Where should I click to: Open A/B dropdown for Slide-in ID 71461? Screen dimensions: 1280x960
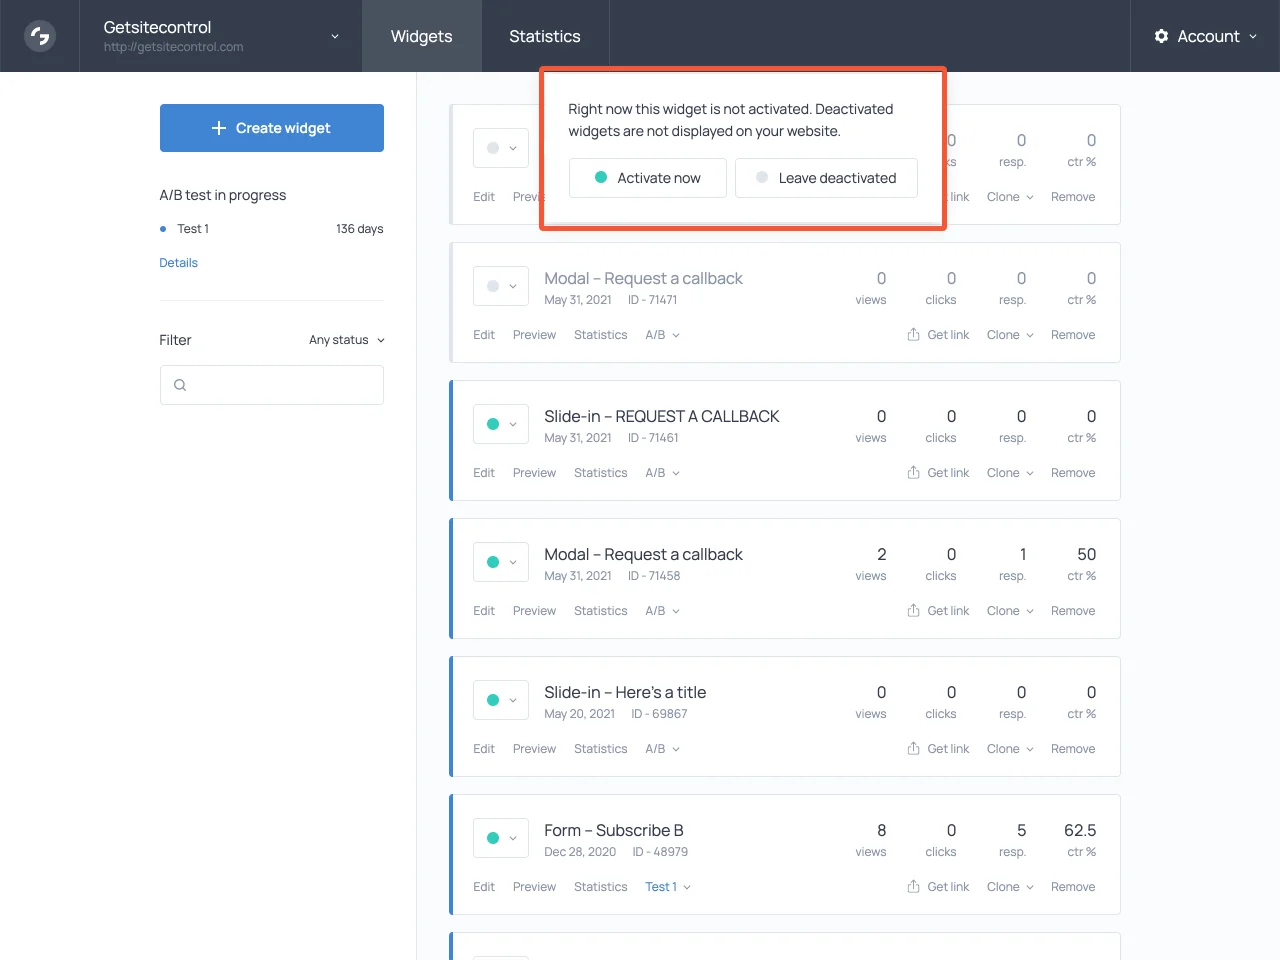(x=663, y=473)
